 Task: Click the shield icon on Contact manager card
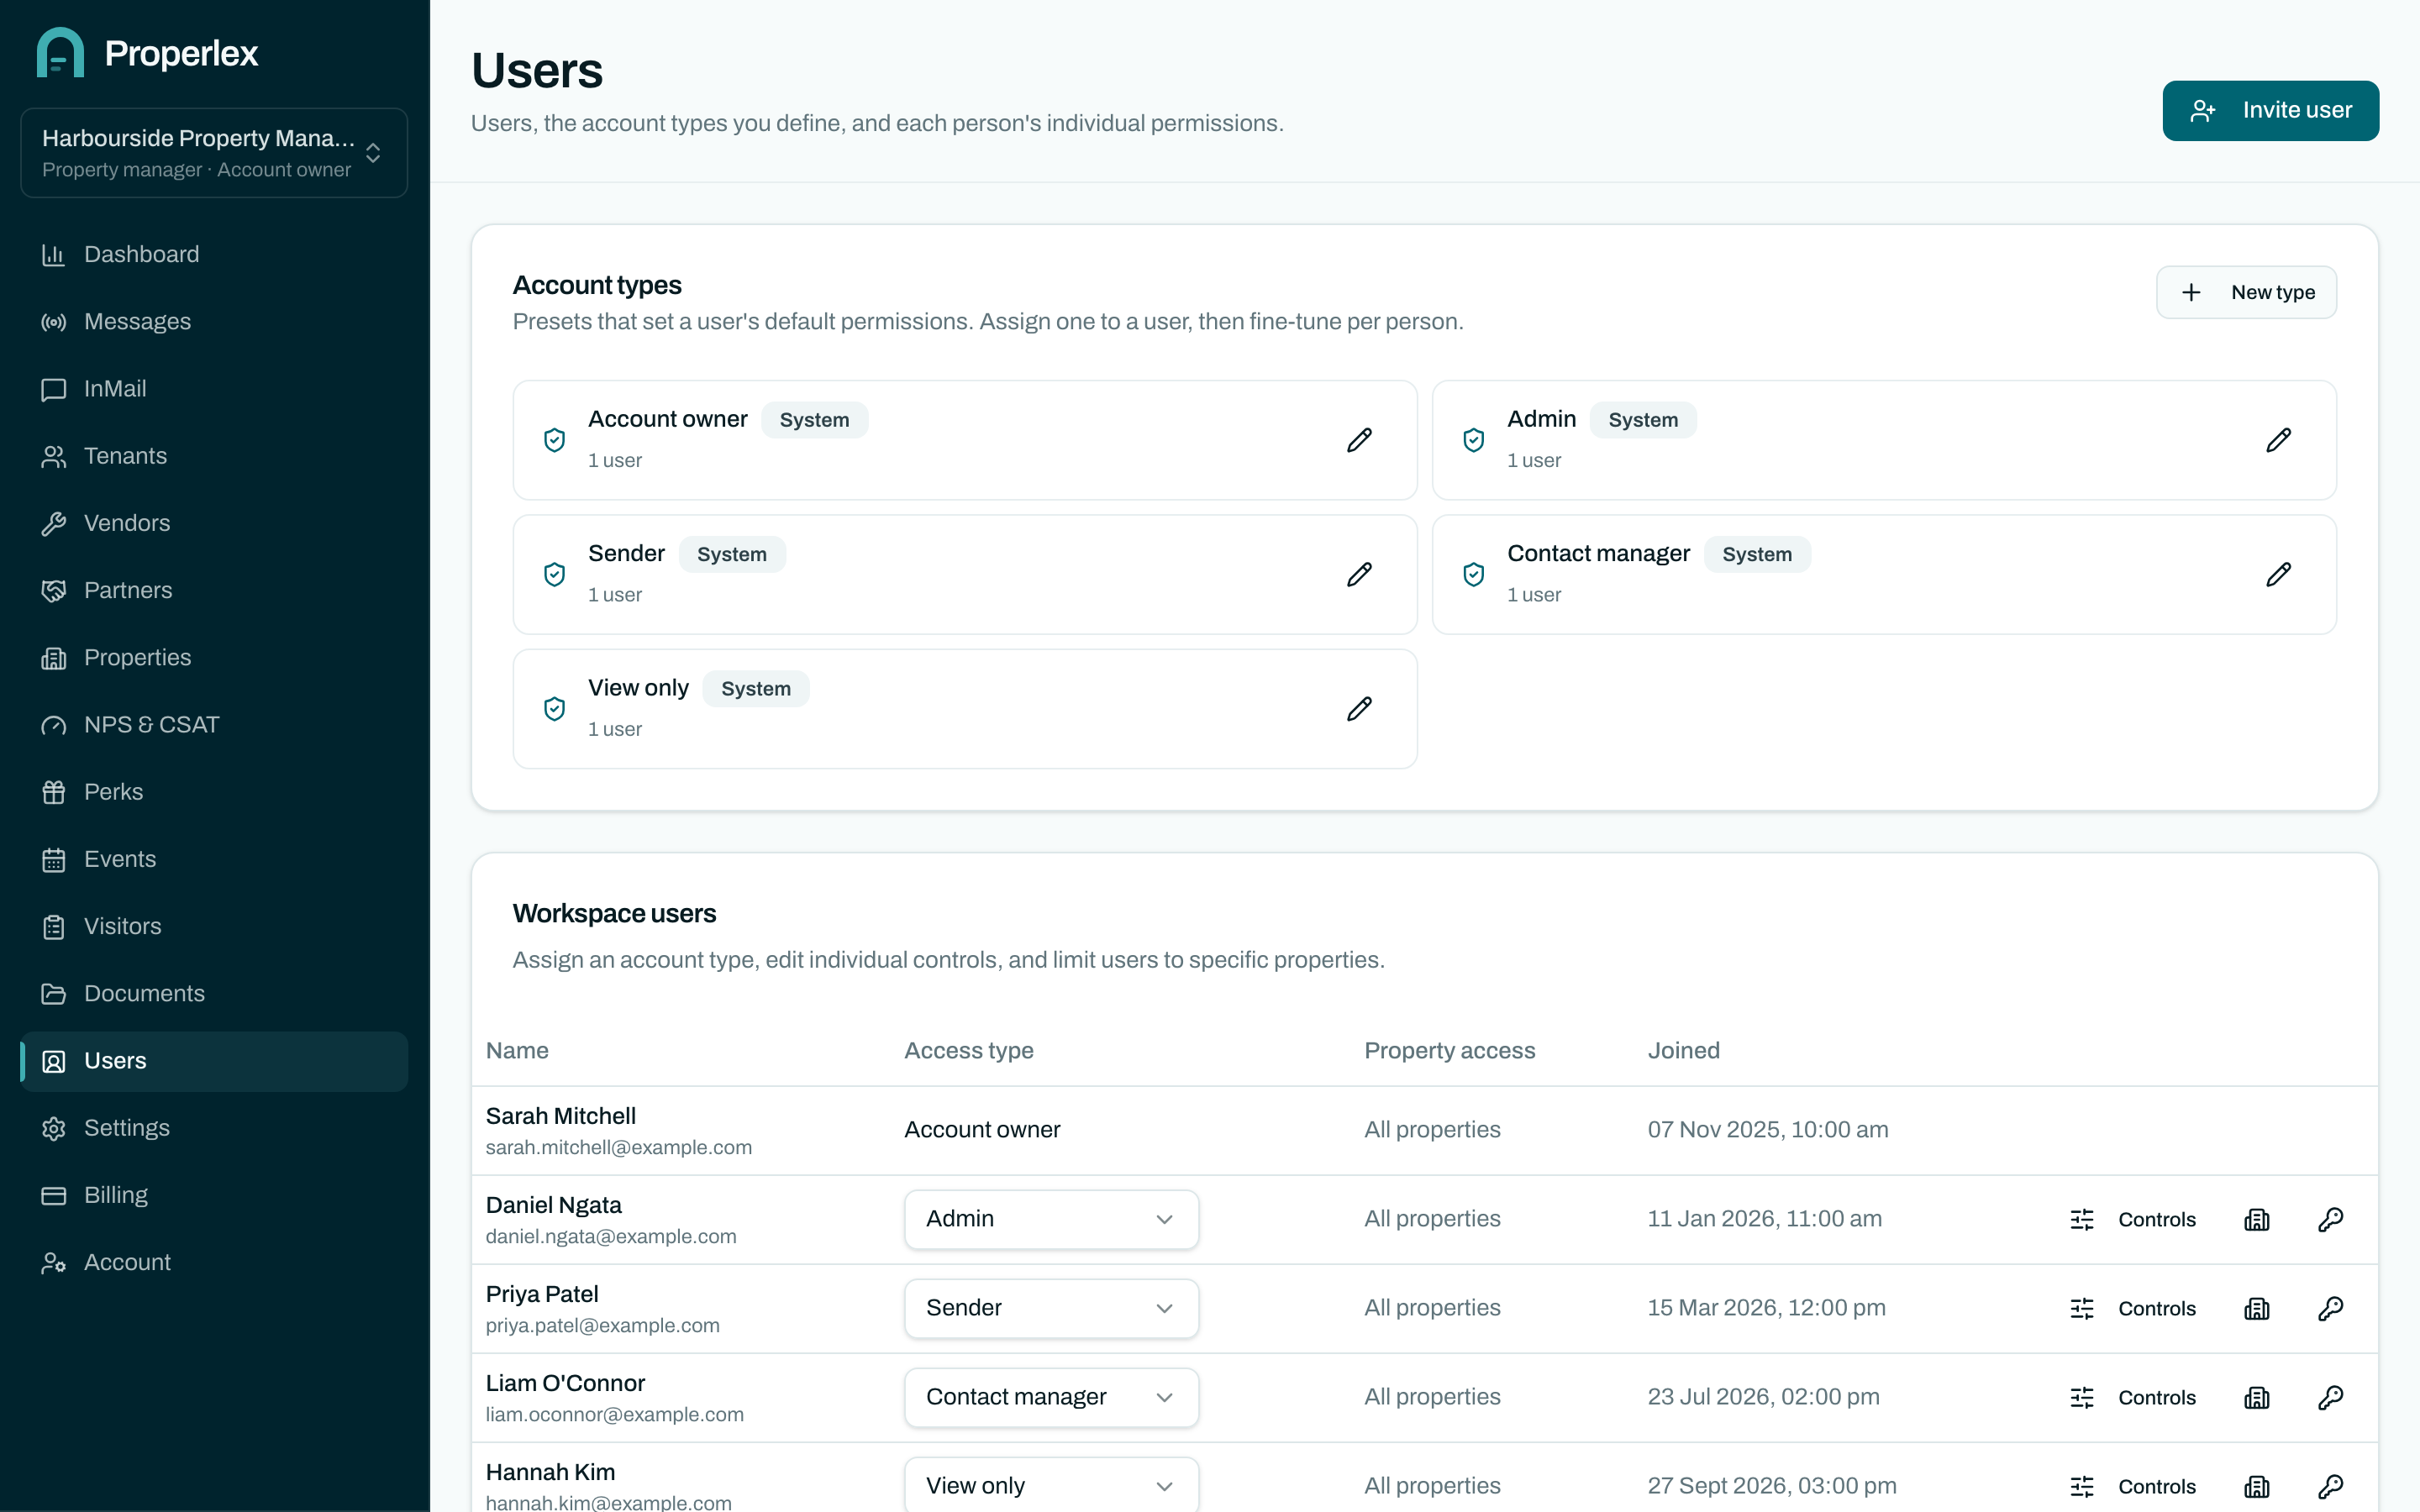click(x=1473, y=574)
